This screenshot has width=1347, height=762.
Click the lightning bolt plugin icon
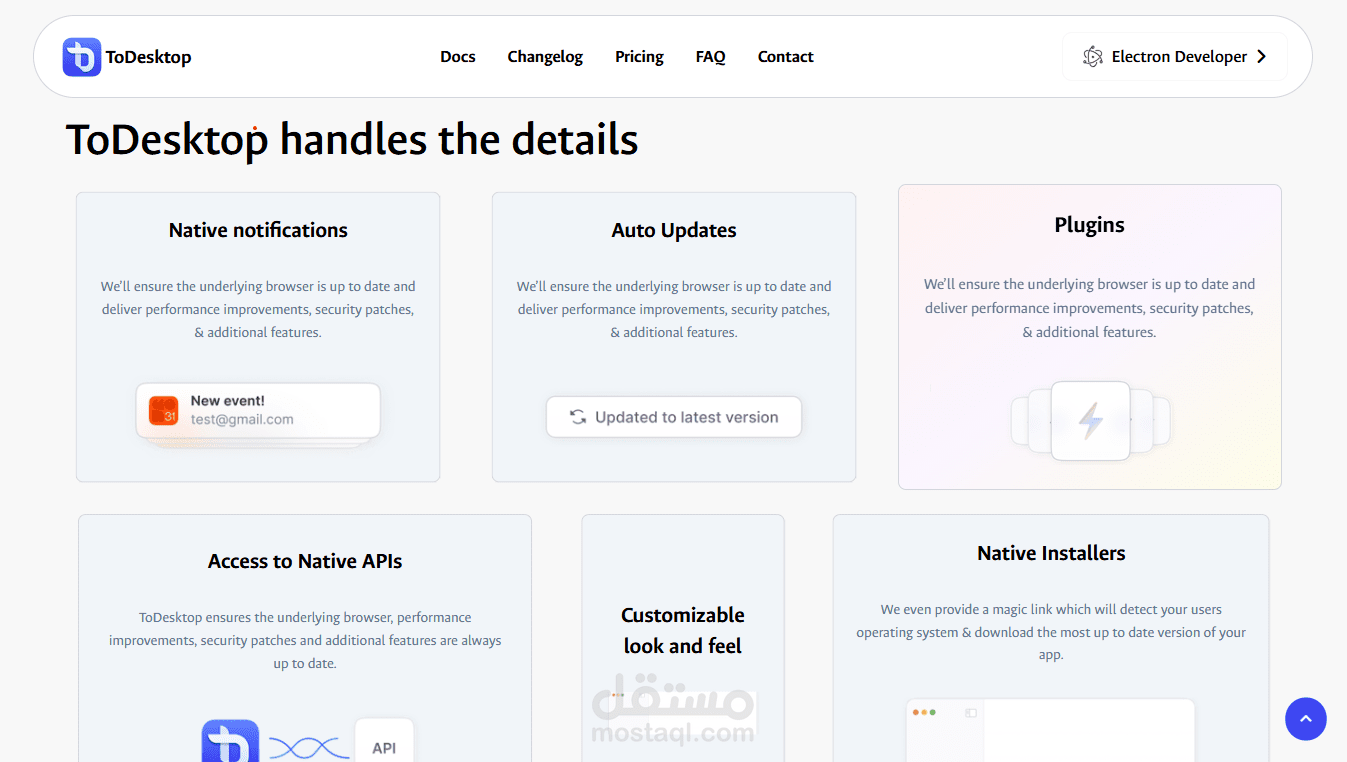[1091, 421]
